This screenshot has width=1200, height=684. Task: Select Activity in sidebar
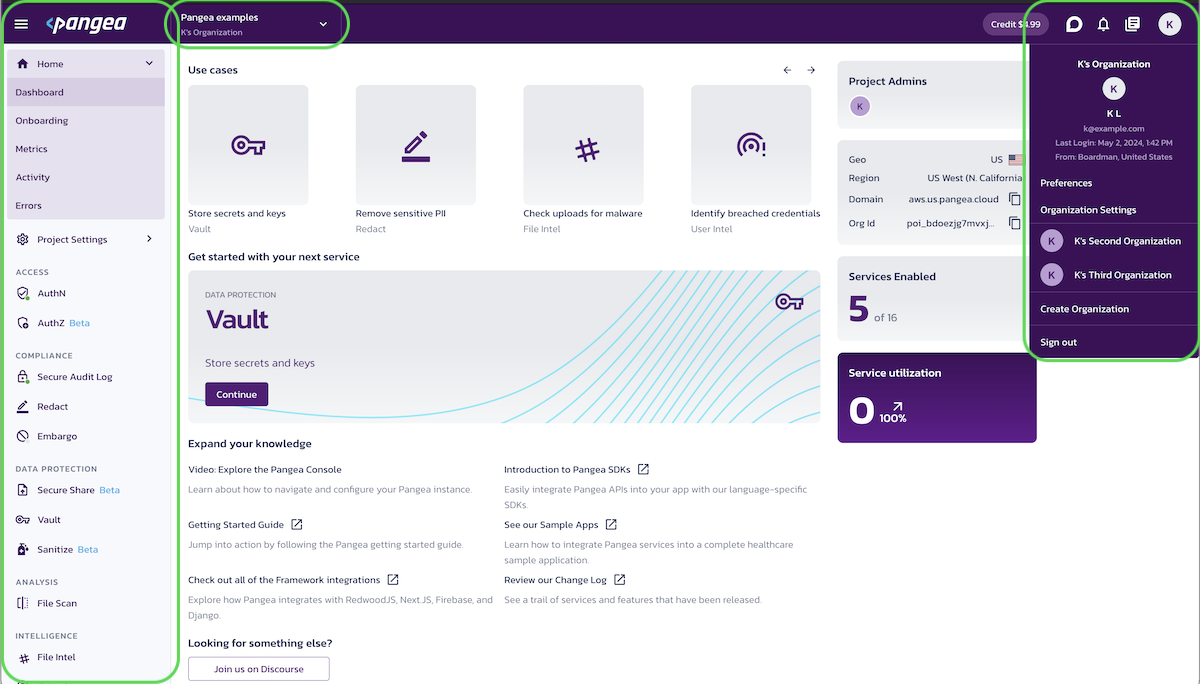tap(85, 177)
